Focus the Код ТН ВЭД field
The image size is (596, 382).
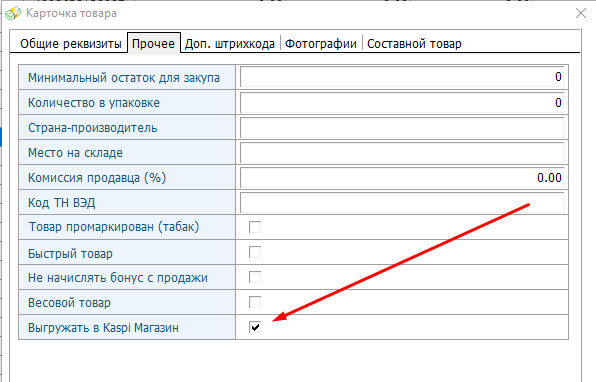[x=402, y=203]
